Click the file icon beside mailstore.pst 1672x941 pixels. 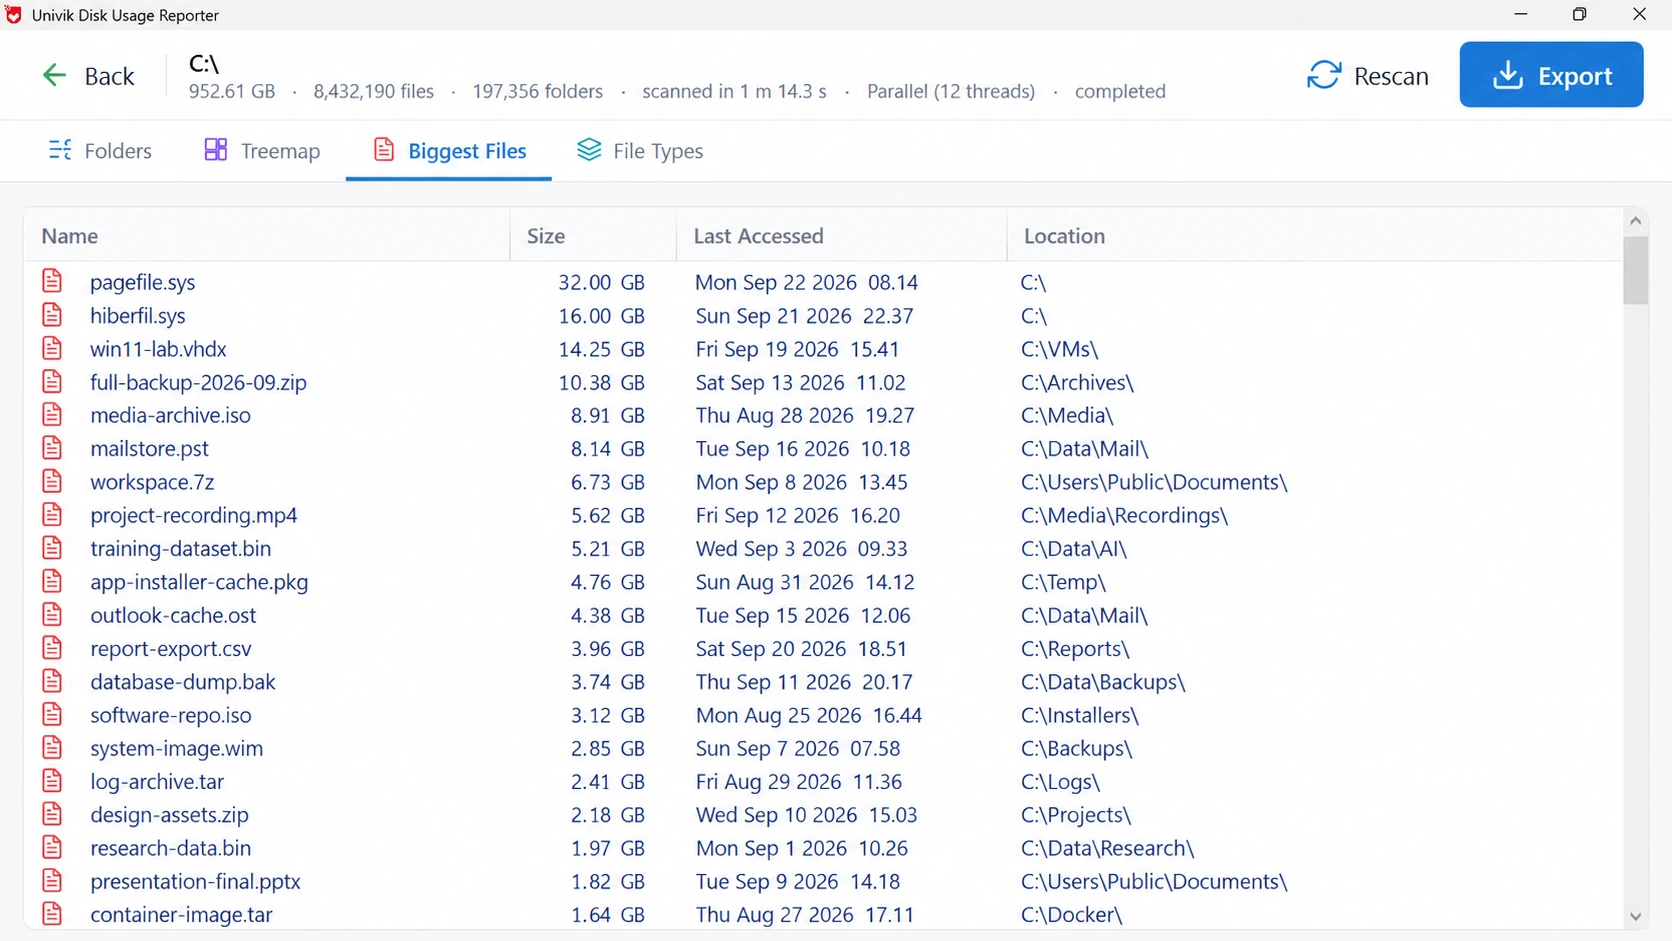coord(52,448)
